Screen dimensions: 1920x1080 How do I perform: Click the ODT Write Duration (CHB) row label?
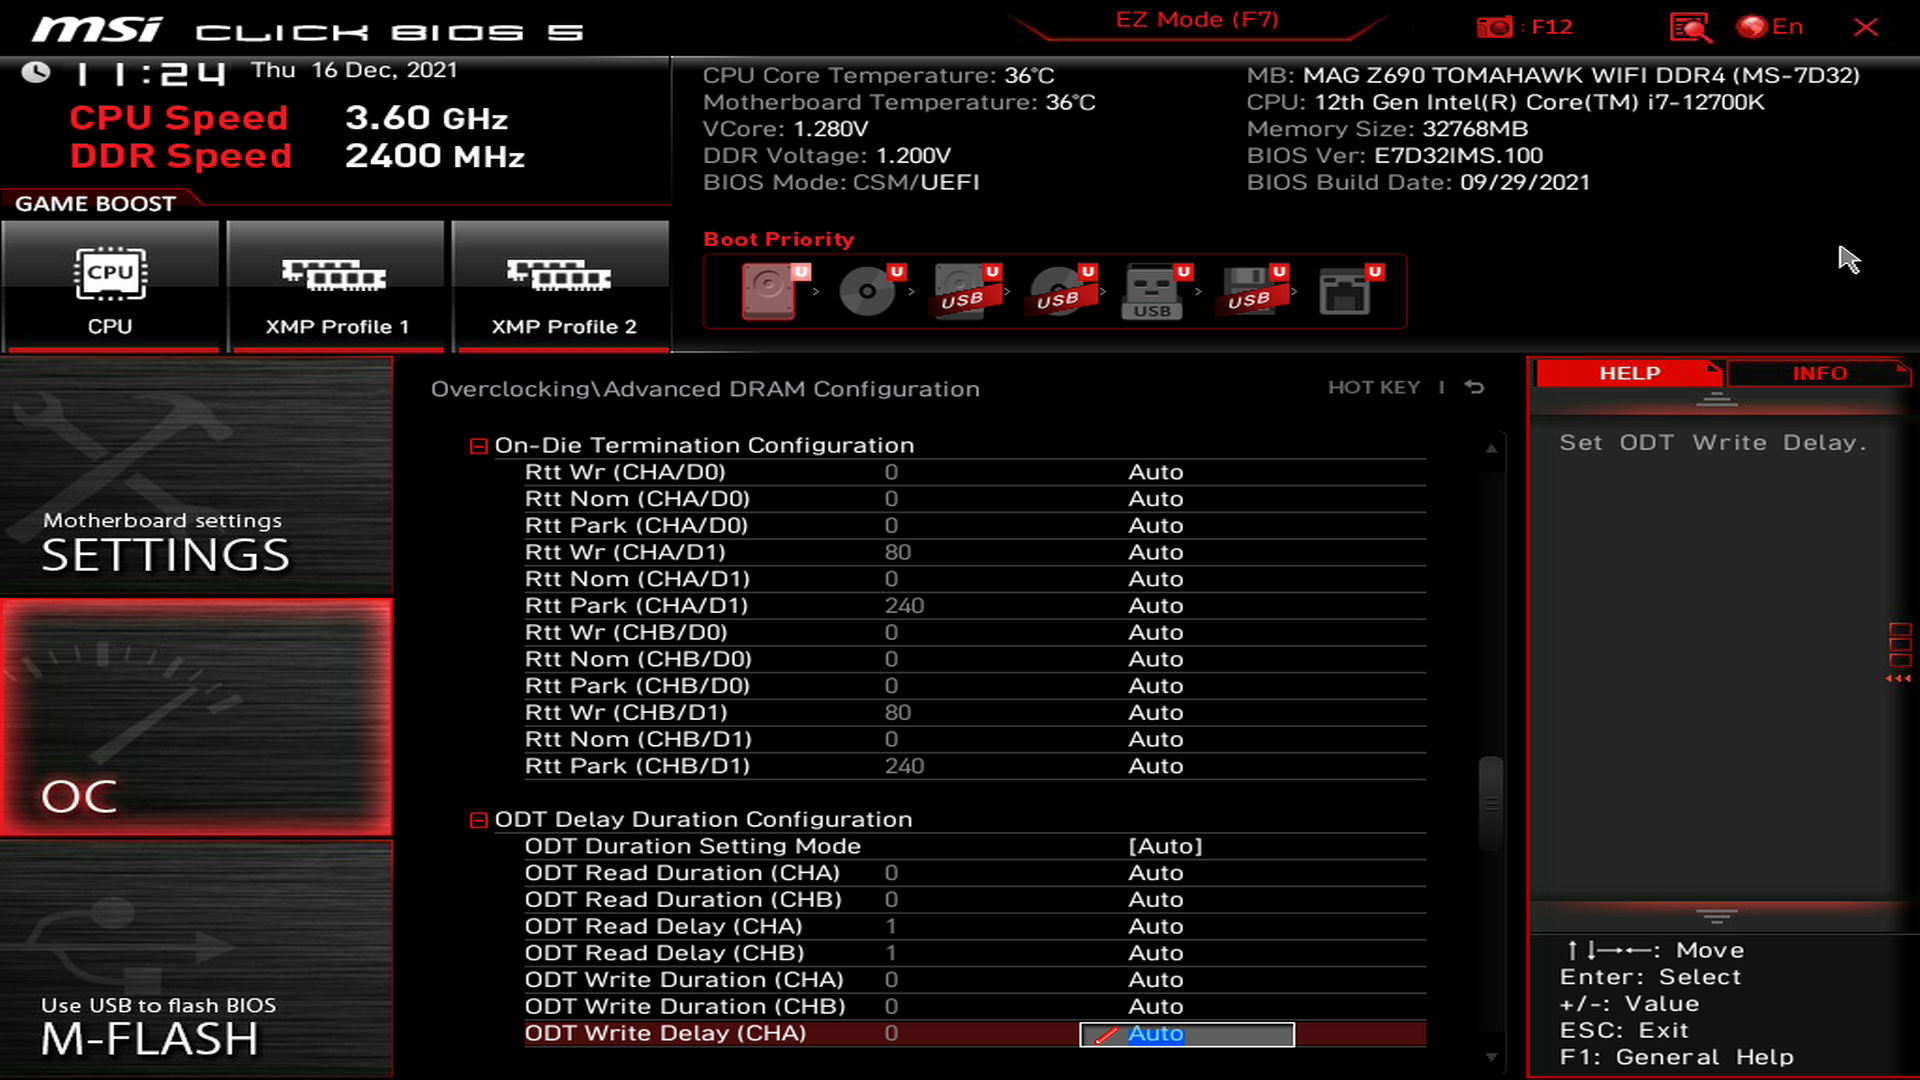(685, 1007)
